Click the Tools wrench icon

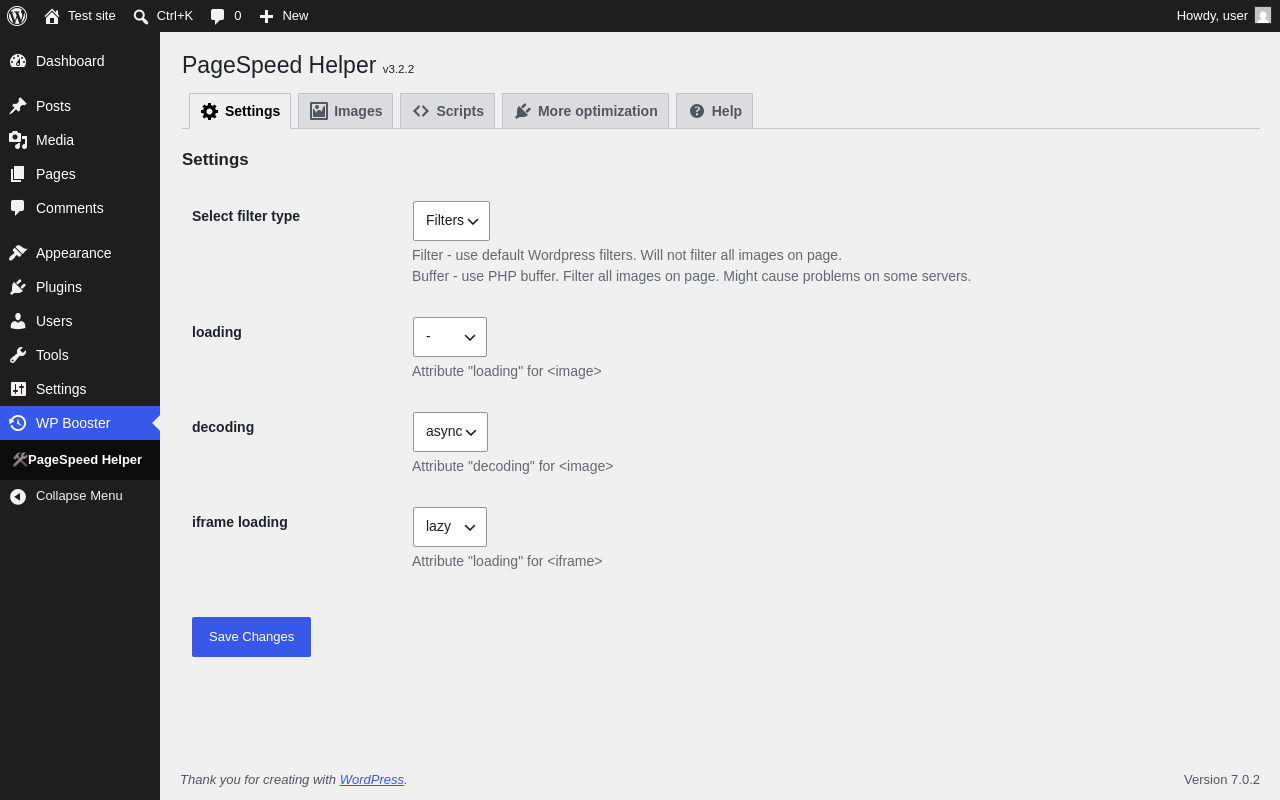[18, 355]
